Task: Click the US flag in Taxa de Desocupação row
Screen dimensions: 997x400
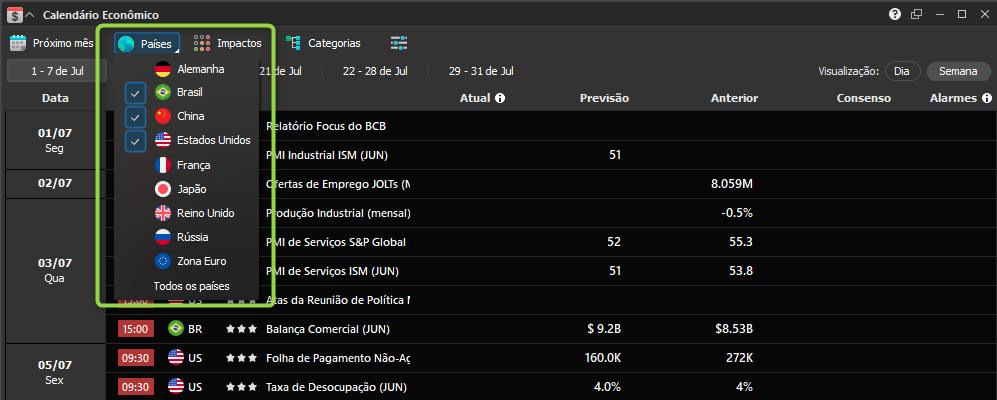Action: pyautogui.click(x=176, y=386)
